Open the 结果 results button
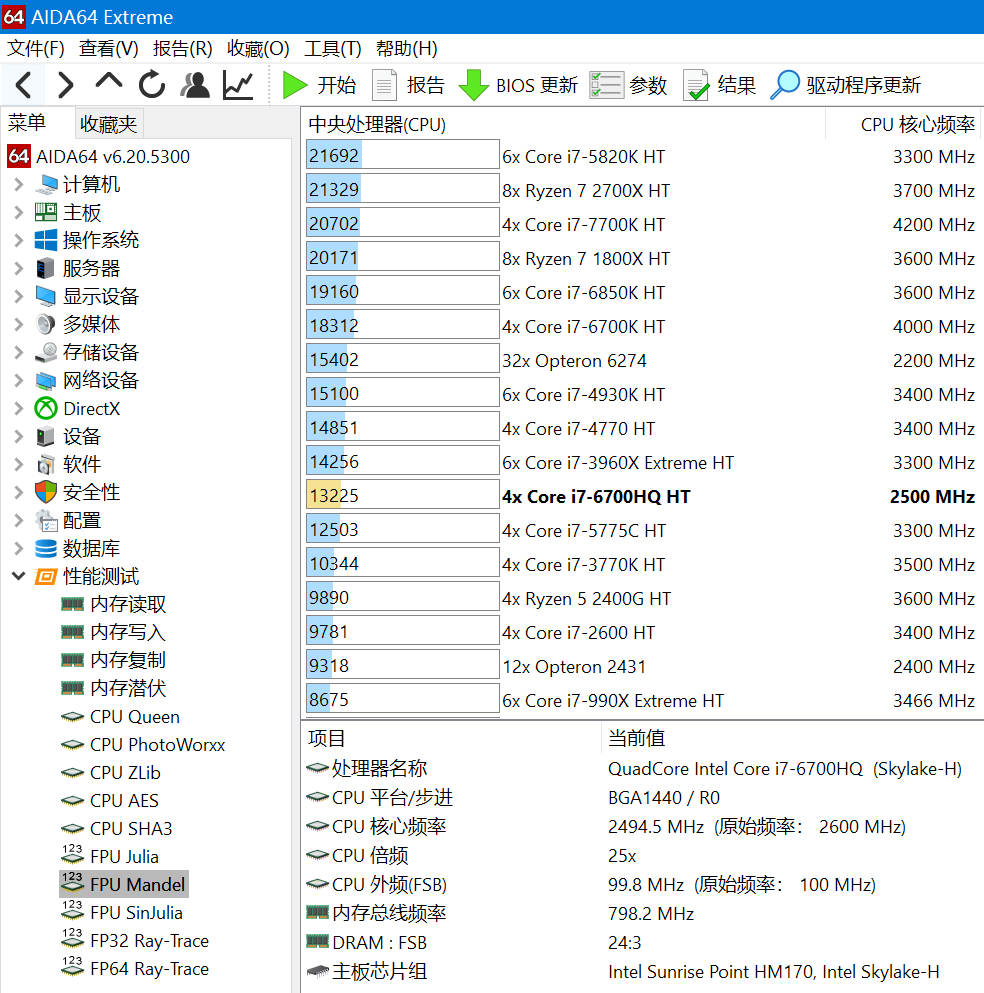Screen dimensions: 984x993 [719, 85]
